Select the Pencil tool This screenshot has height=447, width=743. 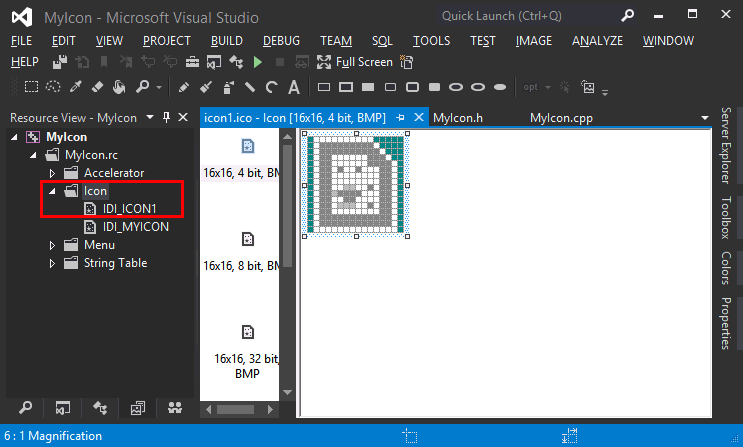183,87
